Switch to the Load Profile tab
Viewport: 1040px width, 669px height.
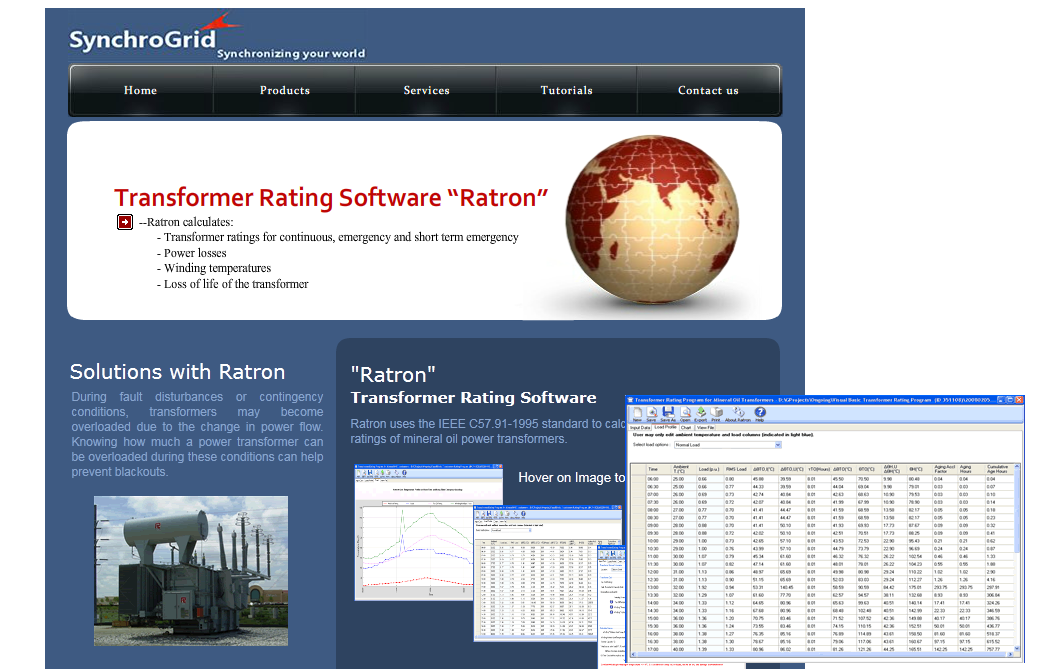click(x=665, y=427)
